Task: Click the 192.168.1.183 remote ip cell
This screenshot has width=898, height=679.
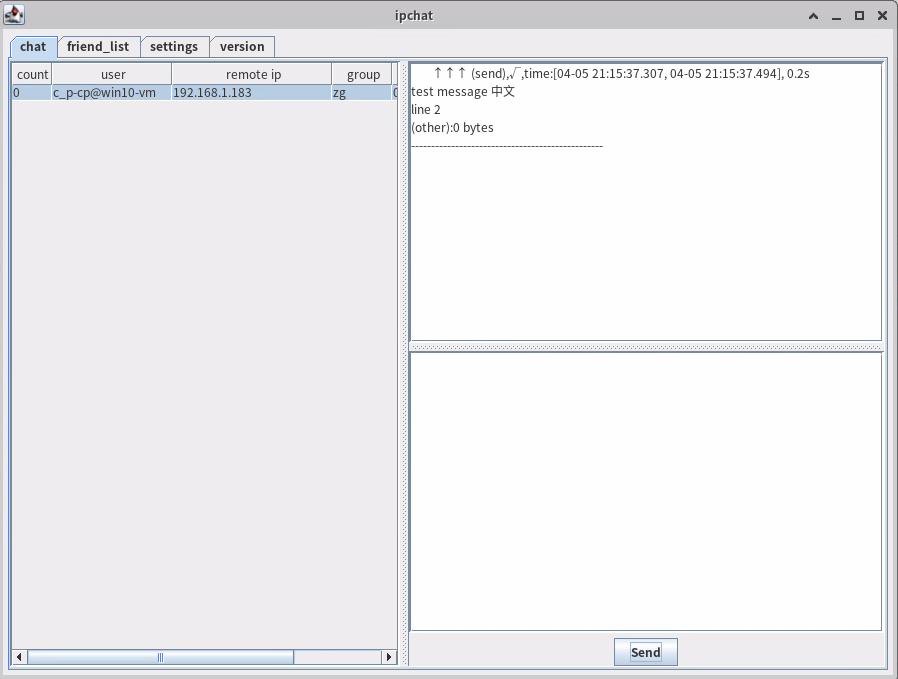Action: tap(251, 93)
